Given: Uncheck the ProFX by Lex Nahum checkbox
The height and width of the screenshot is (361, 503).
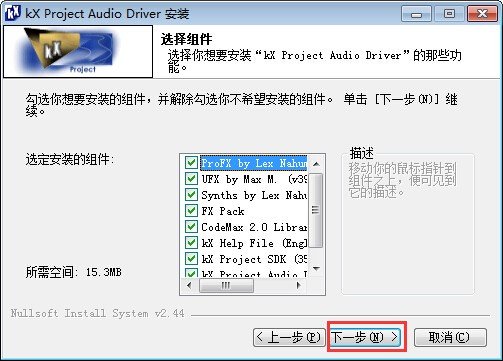Looking at the screenshot, I should pos(191,163).
